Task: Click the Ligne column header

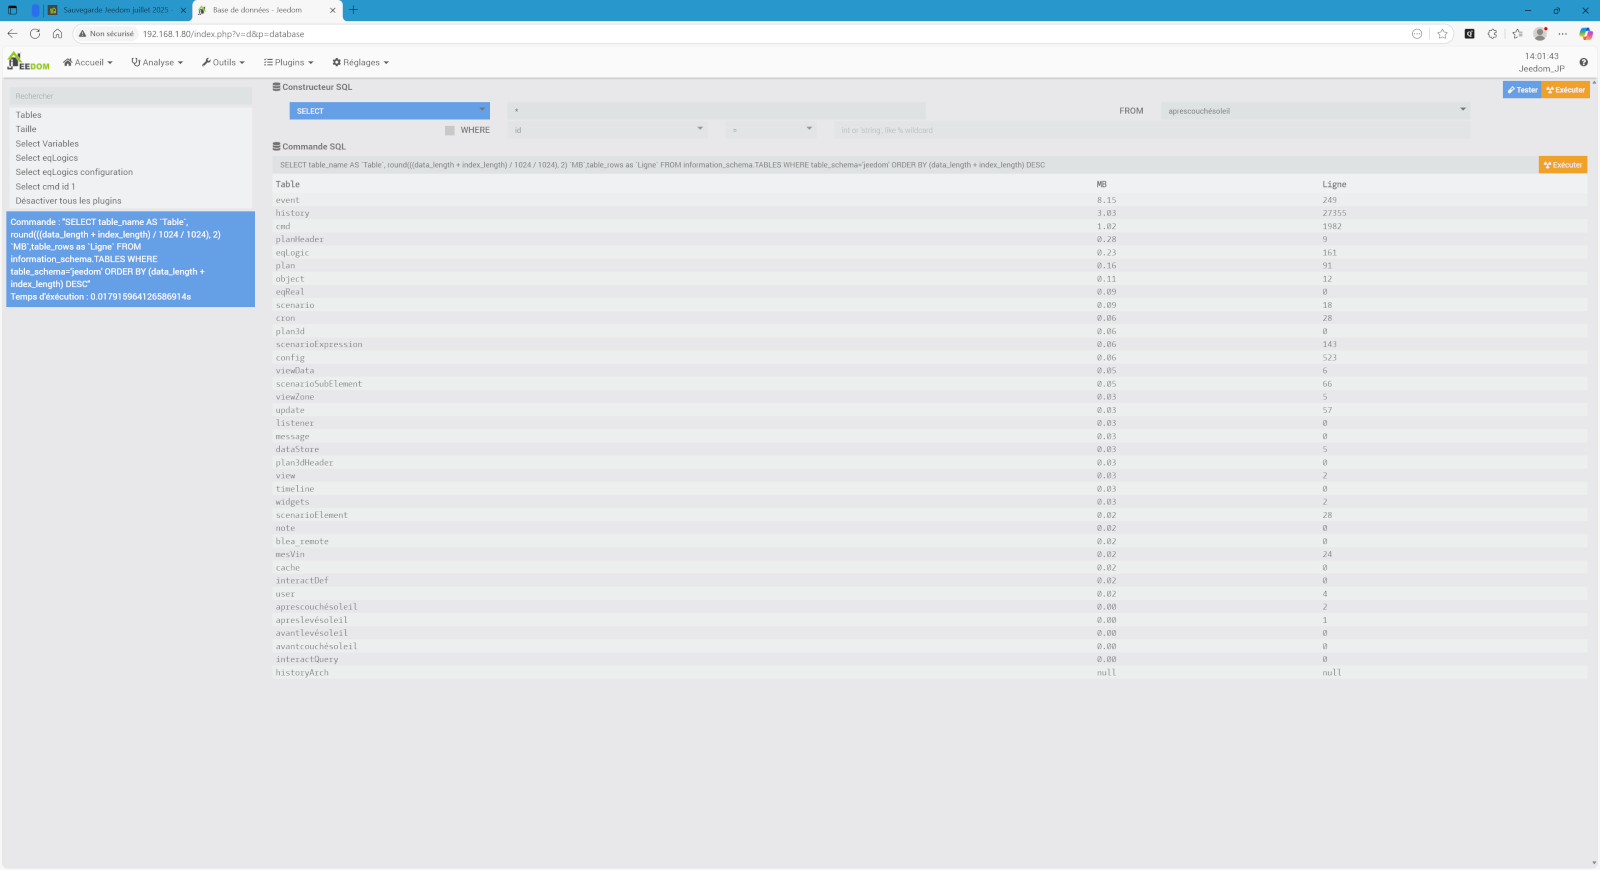Action: click(1334, 184)
